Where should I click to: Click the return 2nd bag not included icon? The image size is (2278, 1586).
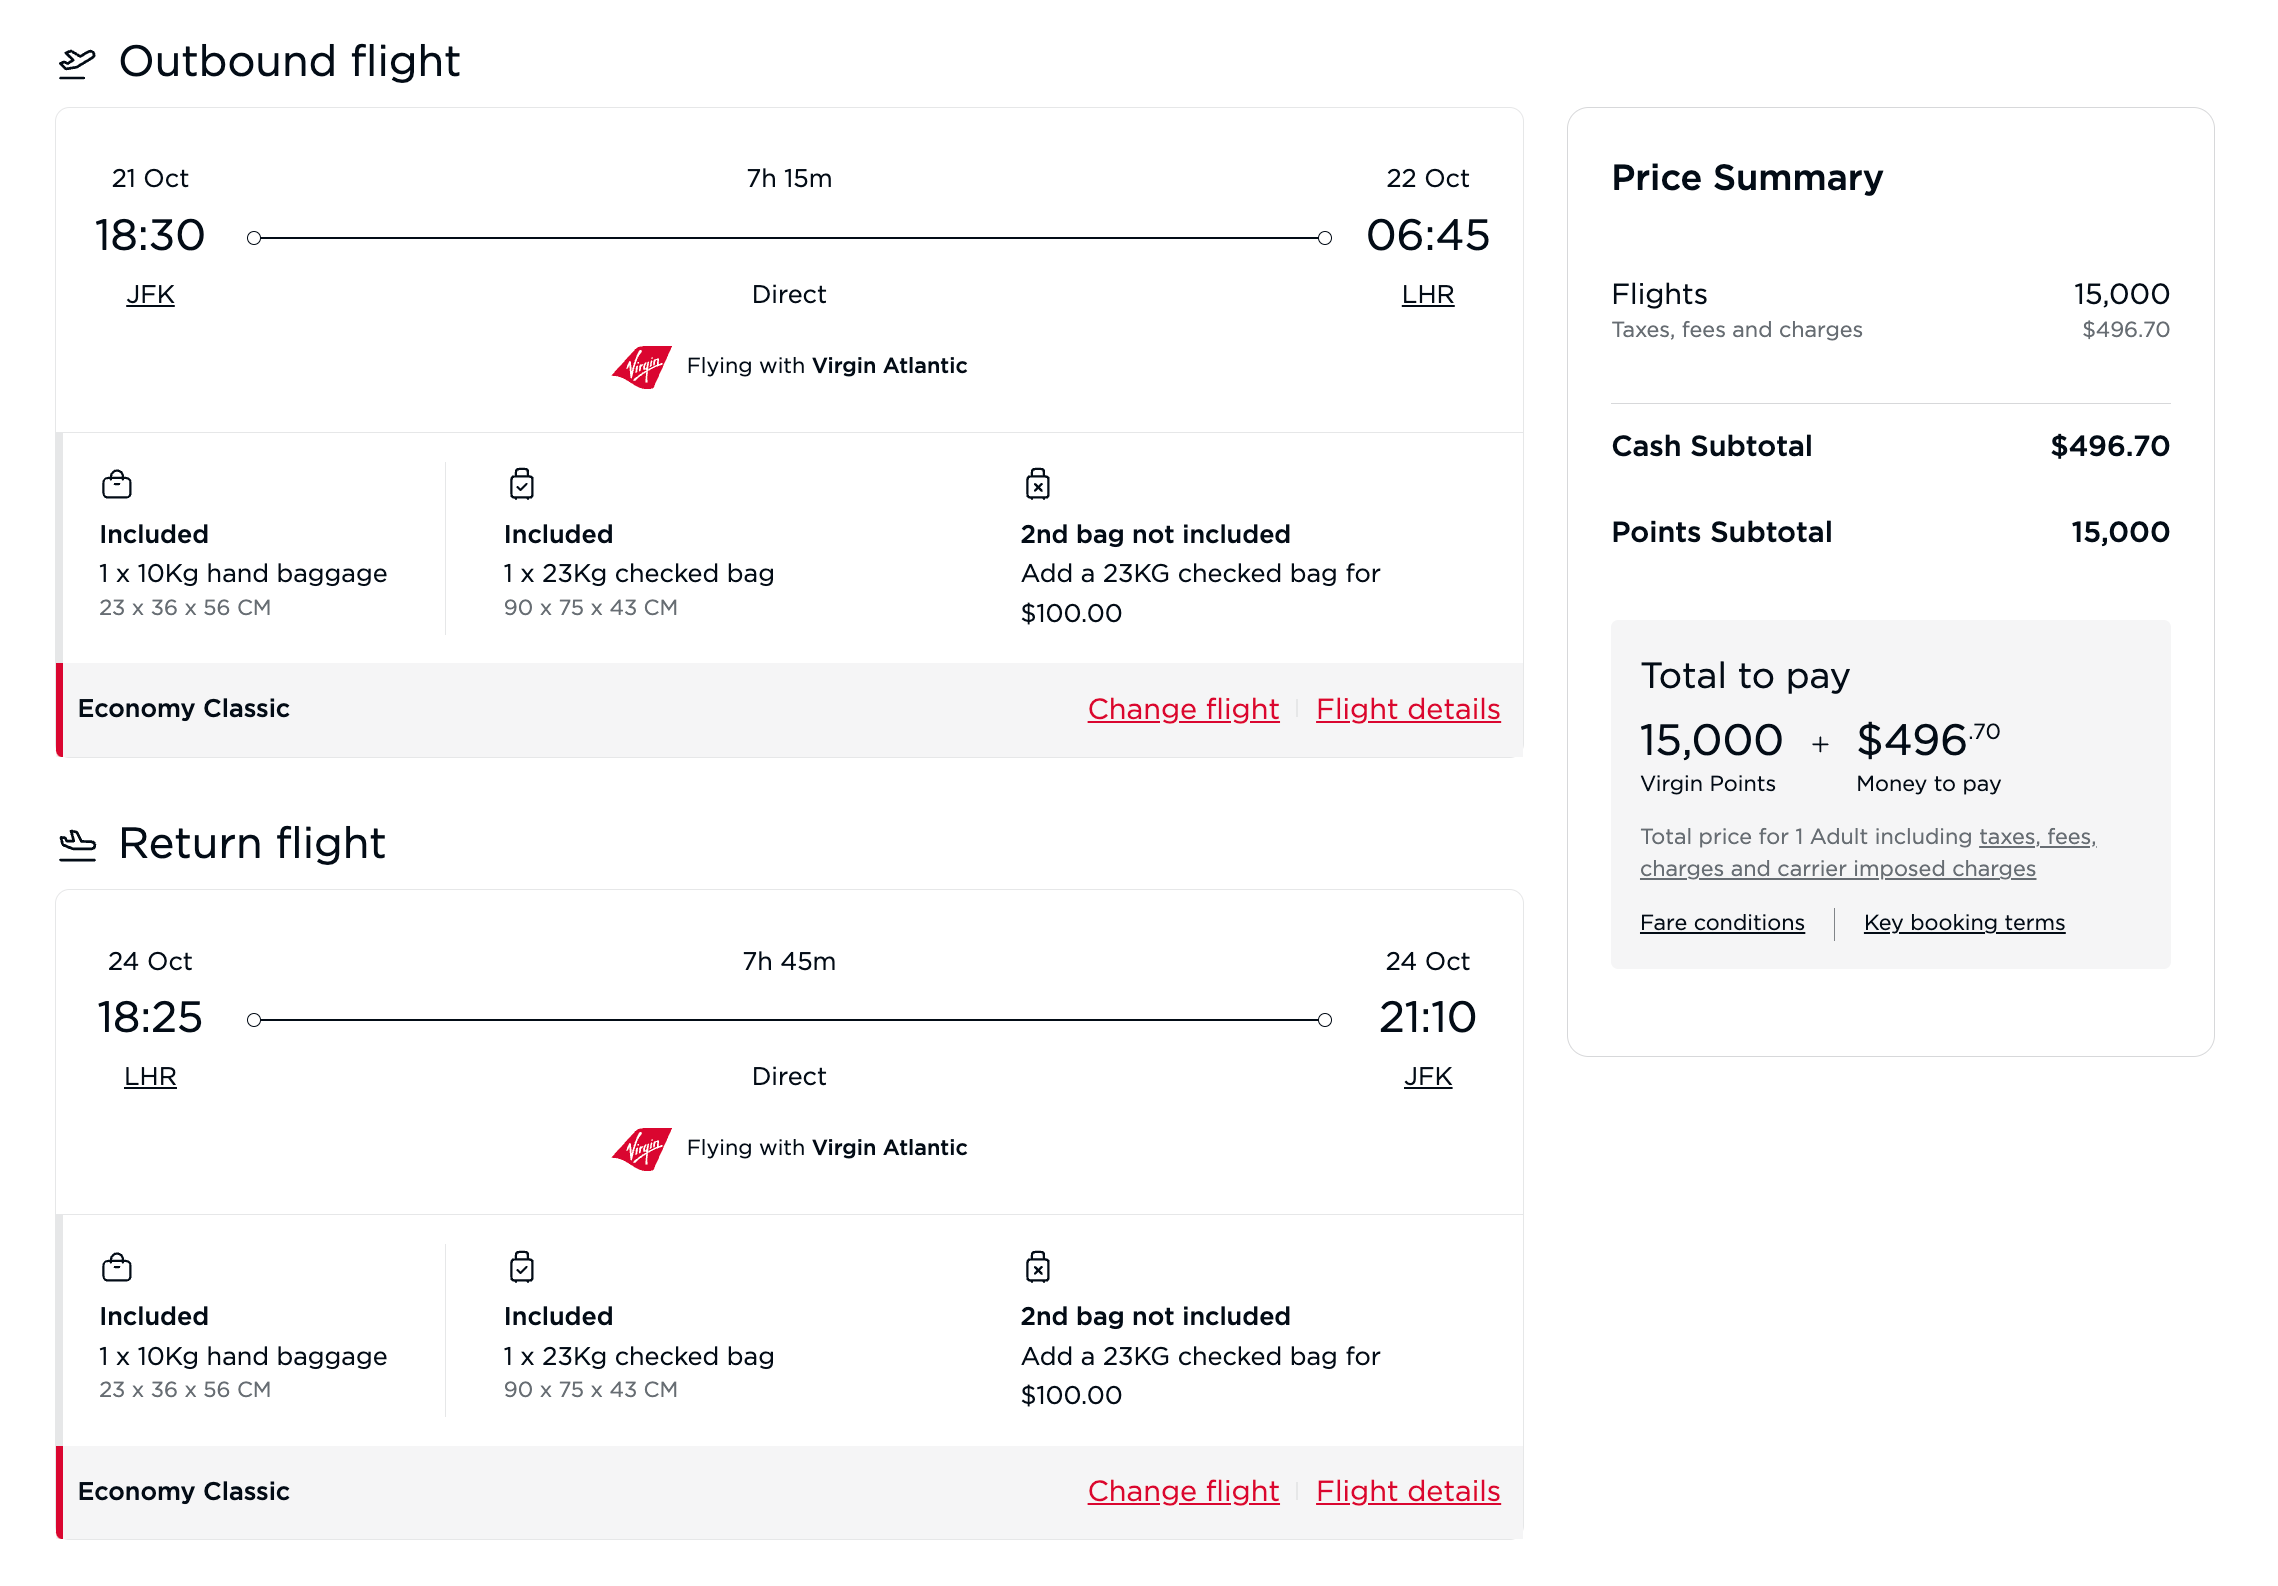[1038, 1266]
